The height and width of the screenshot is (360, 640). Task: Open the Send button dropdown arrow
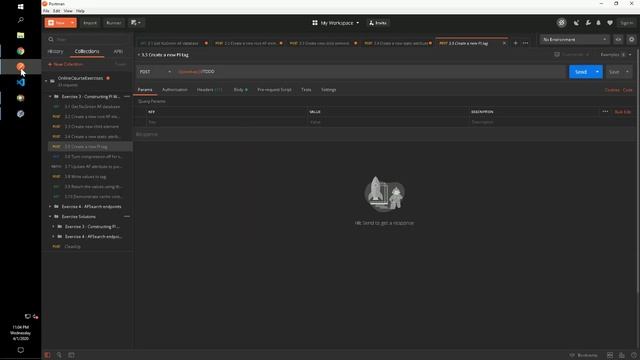click(x=597, y=72)
